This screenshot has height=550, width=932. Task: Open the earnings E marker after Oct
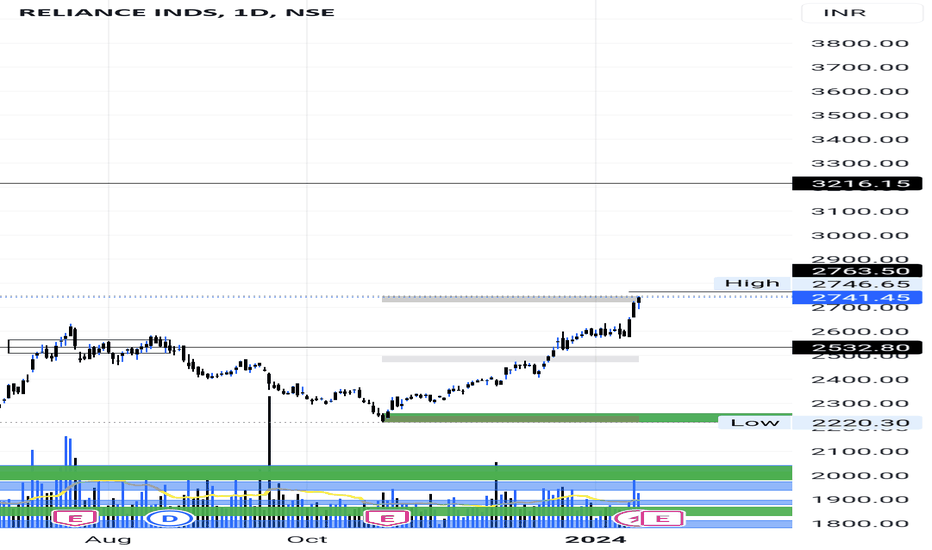tap(387, 518)
